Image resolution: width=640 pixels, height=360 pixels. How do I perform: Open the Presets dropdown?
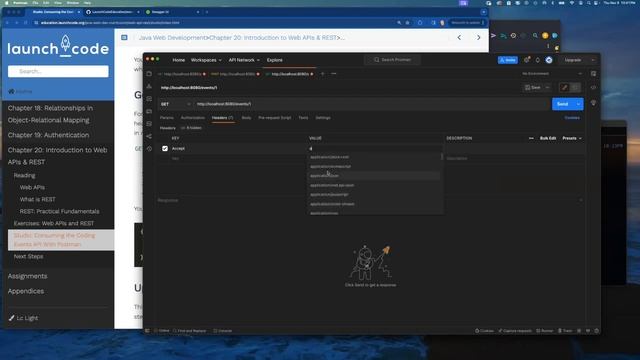click(572, 138)
